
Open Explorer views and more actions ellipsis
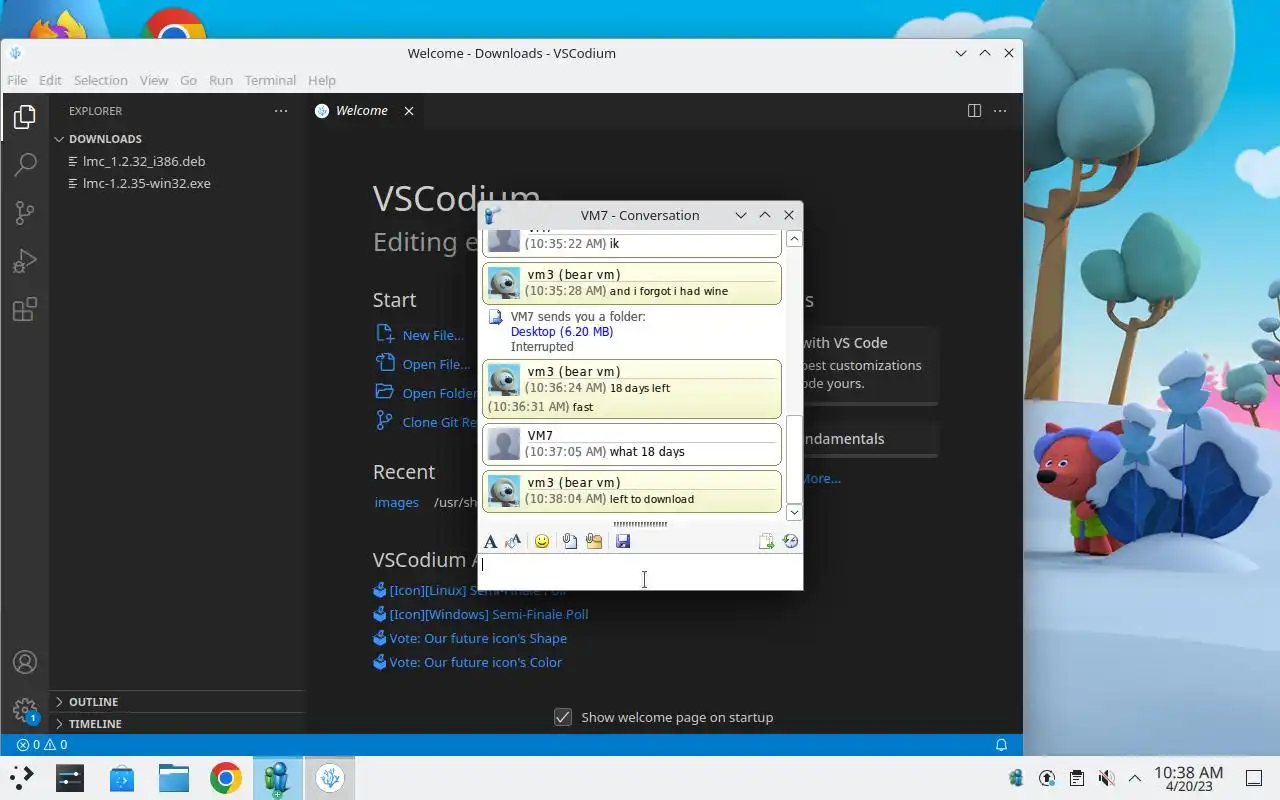tap(281, 111)
